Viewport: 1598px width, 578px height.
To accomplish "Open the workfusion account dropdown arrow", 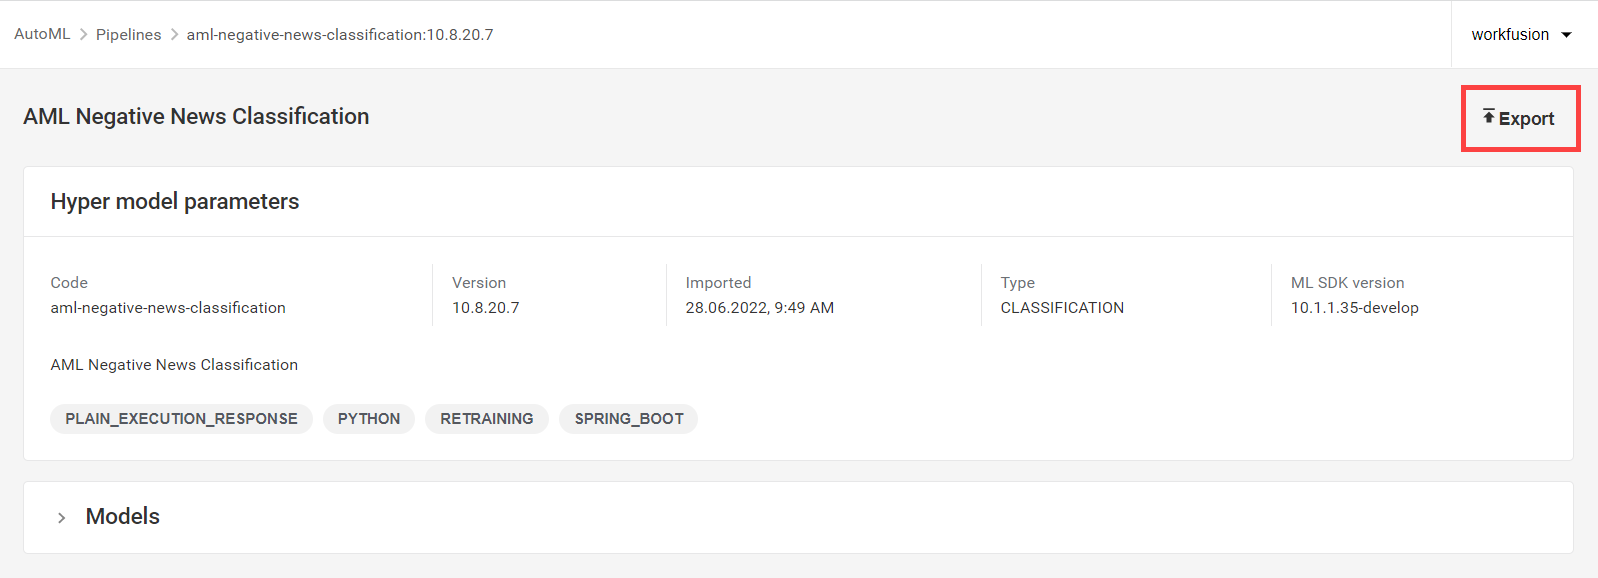I will tap(1567, 35).
